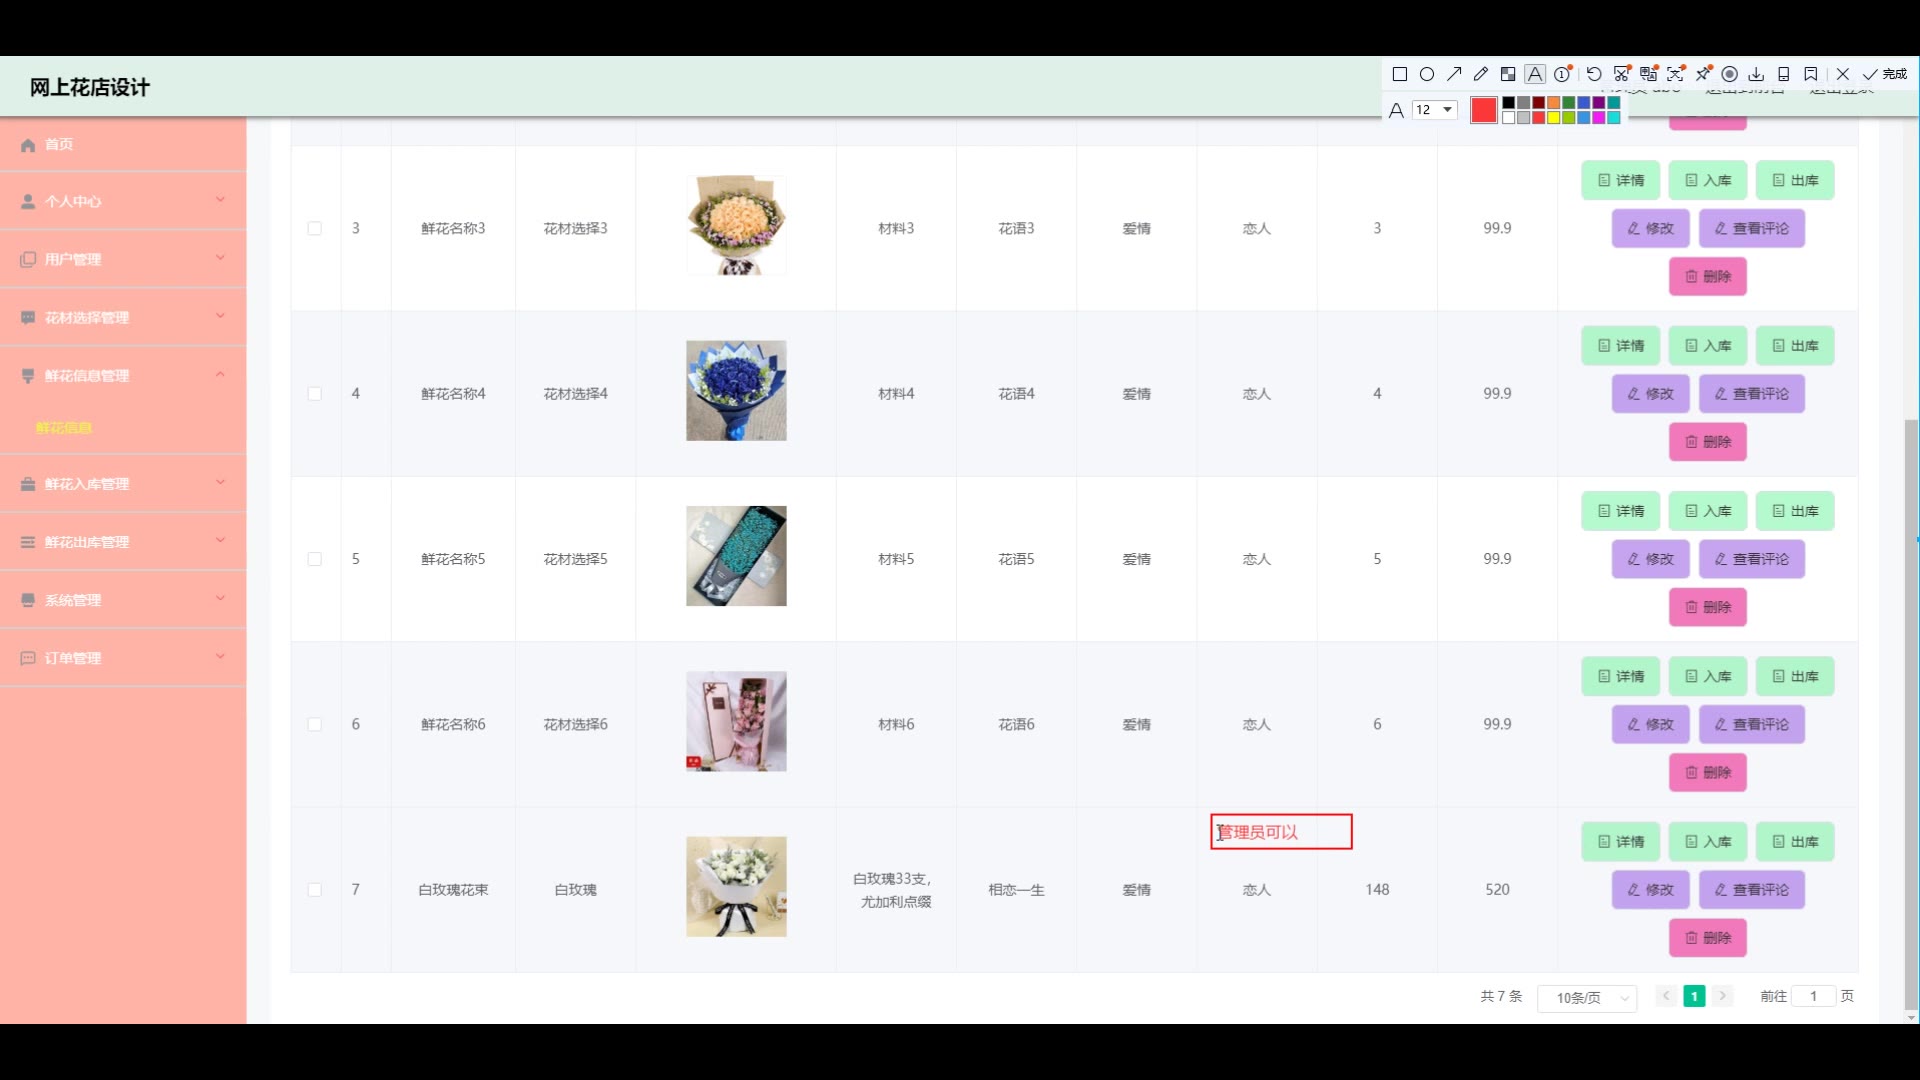Tick the checkbox for 白玫瑰花束 row
The image size is (1920, 1080).
pos(315,890)
